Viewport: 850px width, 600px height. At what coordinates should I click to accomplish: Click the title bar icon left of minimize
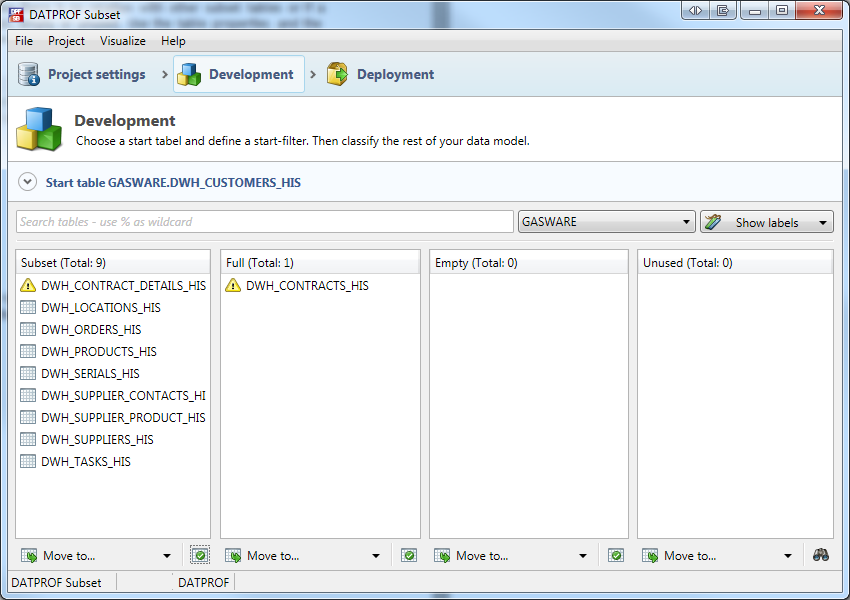point(721,10)
